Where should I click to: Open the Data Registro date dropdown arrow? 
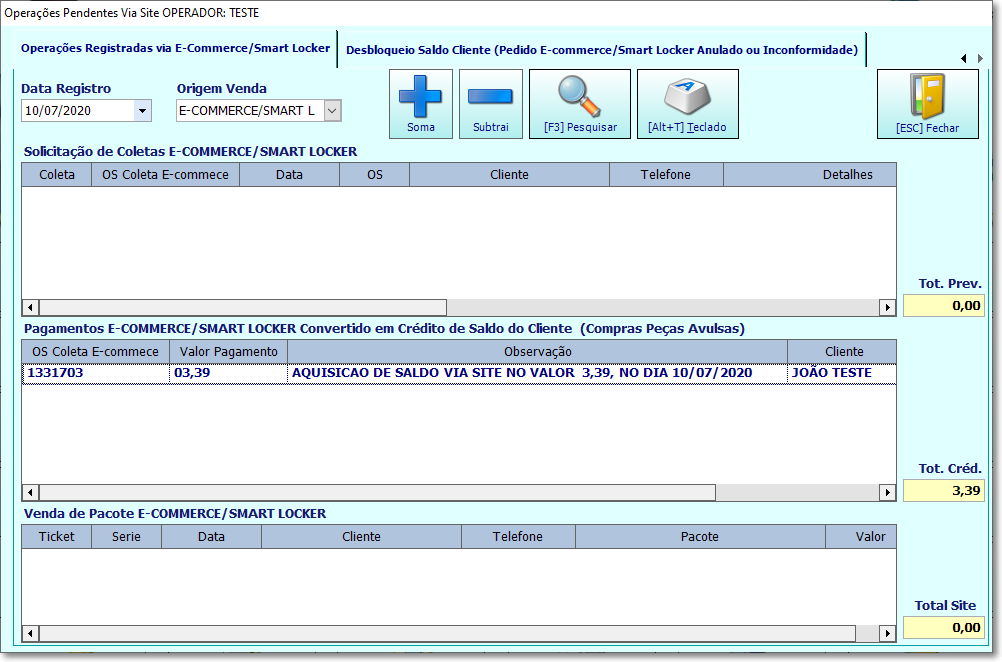coord(143,111)
